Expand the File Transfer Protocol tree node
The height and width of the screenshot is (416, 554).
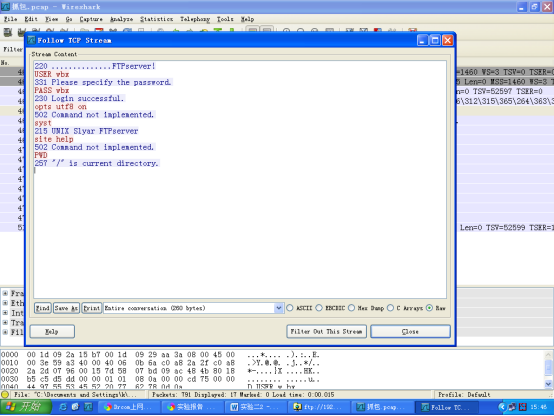pos(5,332)
